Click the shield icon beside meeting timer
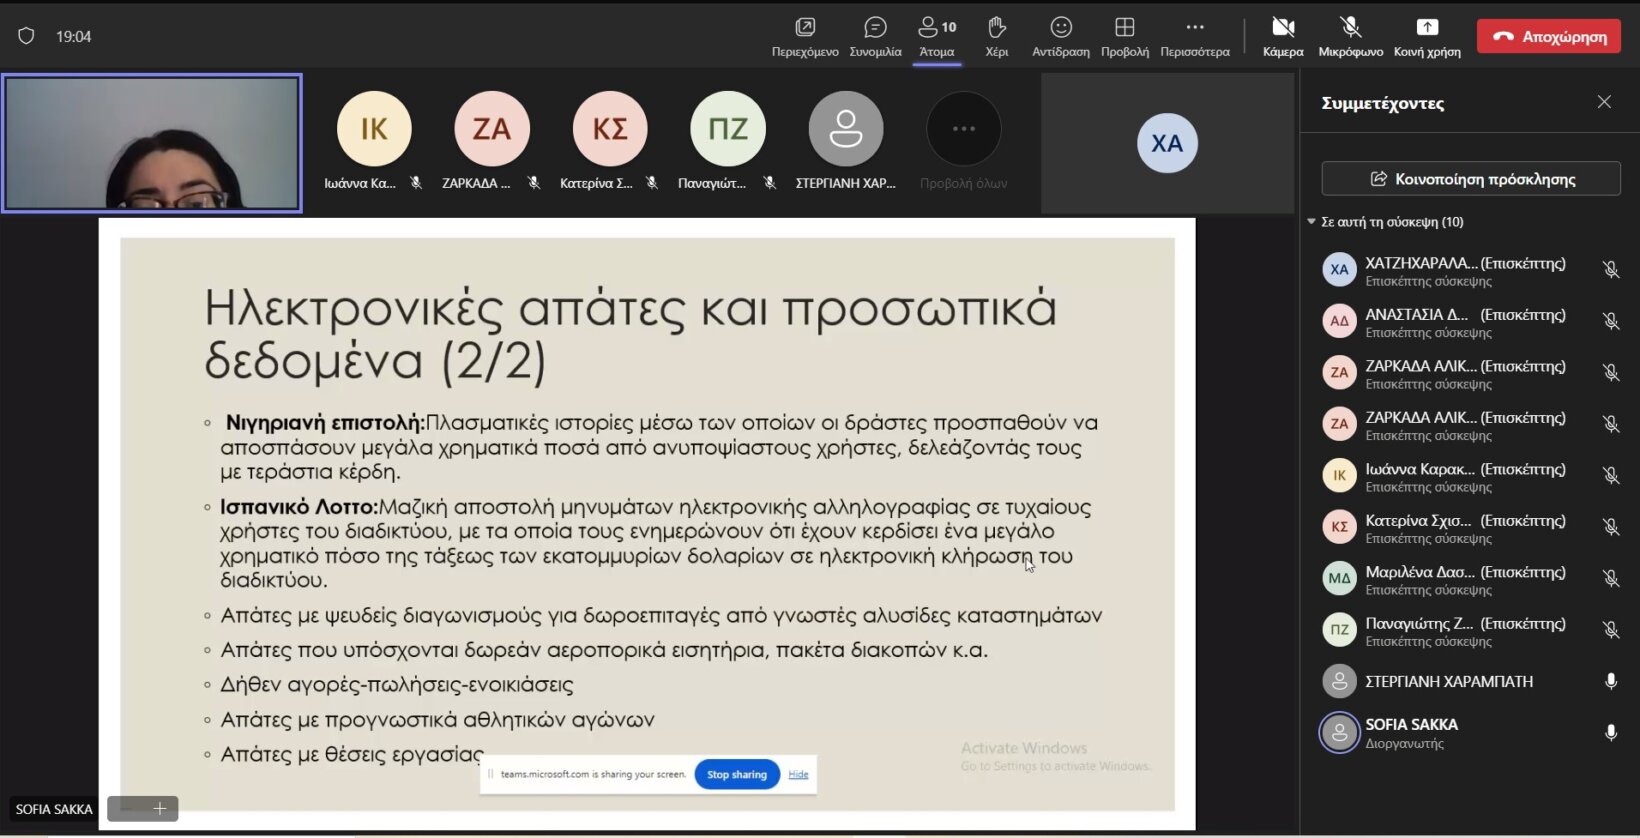This screenshot has height=838, width=1640. (x=27, y=36)
